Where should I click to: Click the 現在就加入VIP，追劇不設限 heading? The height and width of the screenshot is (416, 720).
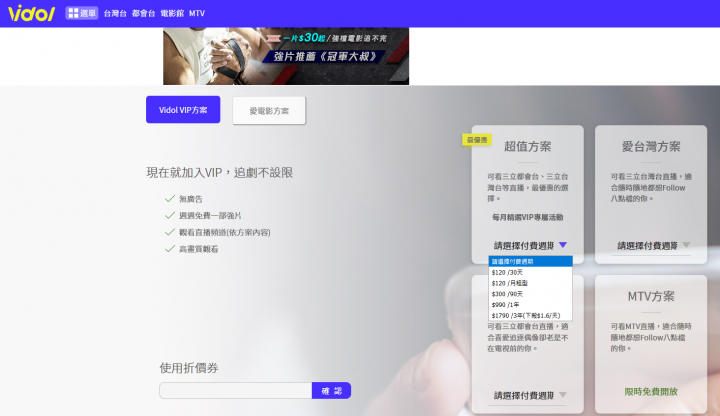pyautogui.click(x=219, y=173)
